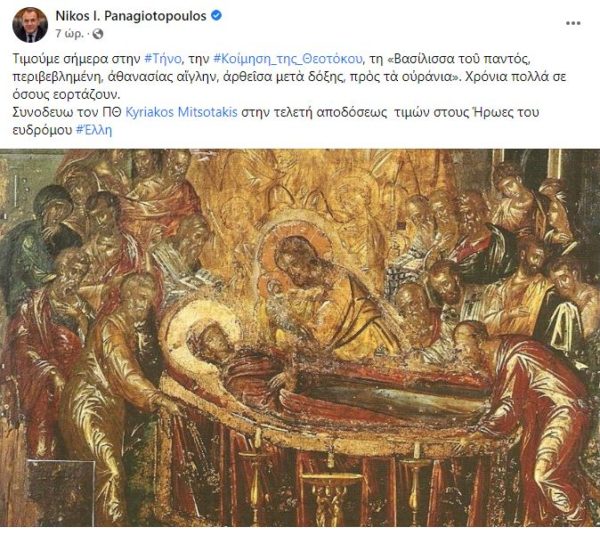Click the word ευδρόμου in the post
This screenshot has width=600, height=535.
42,130
